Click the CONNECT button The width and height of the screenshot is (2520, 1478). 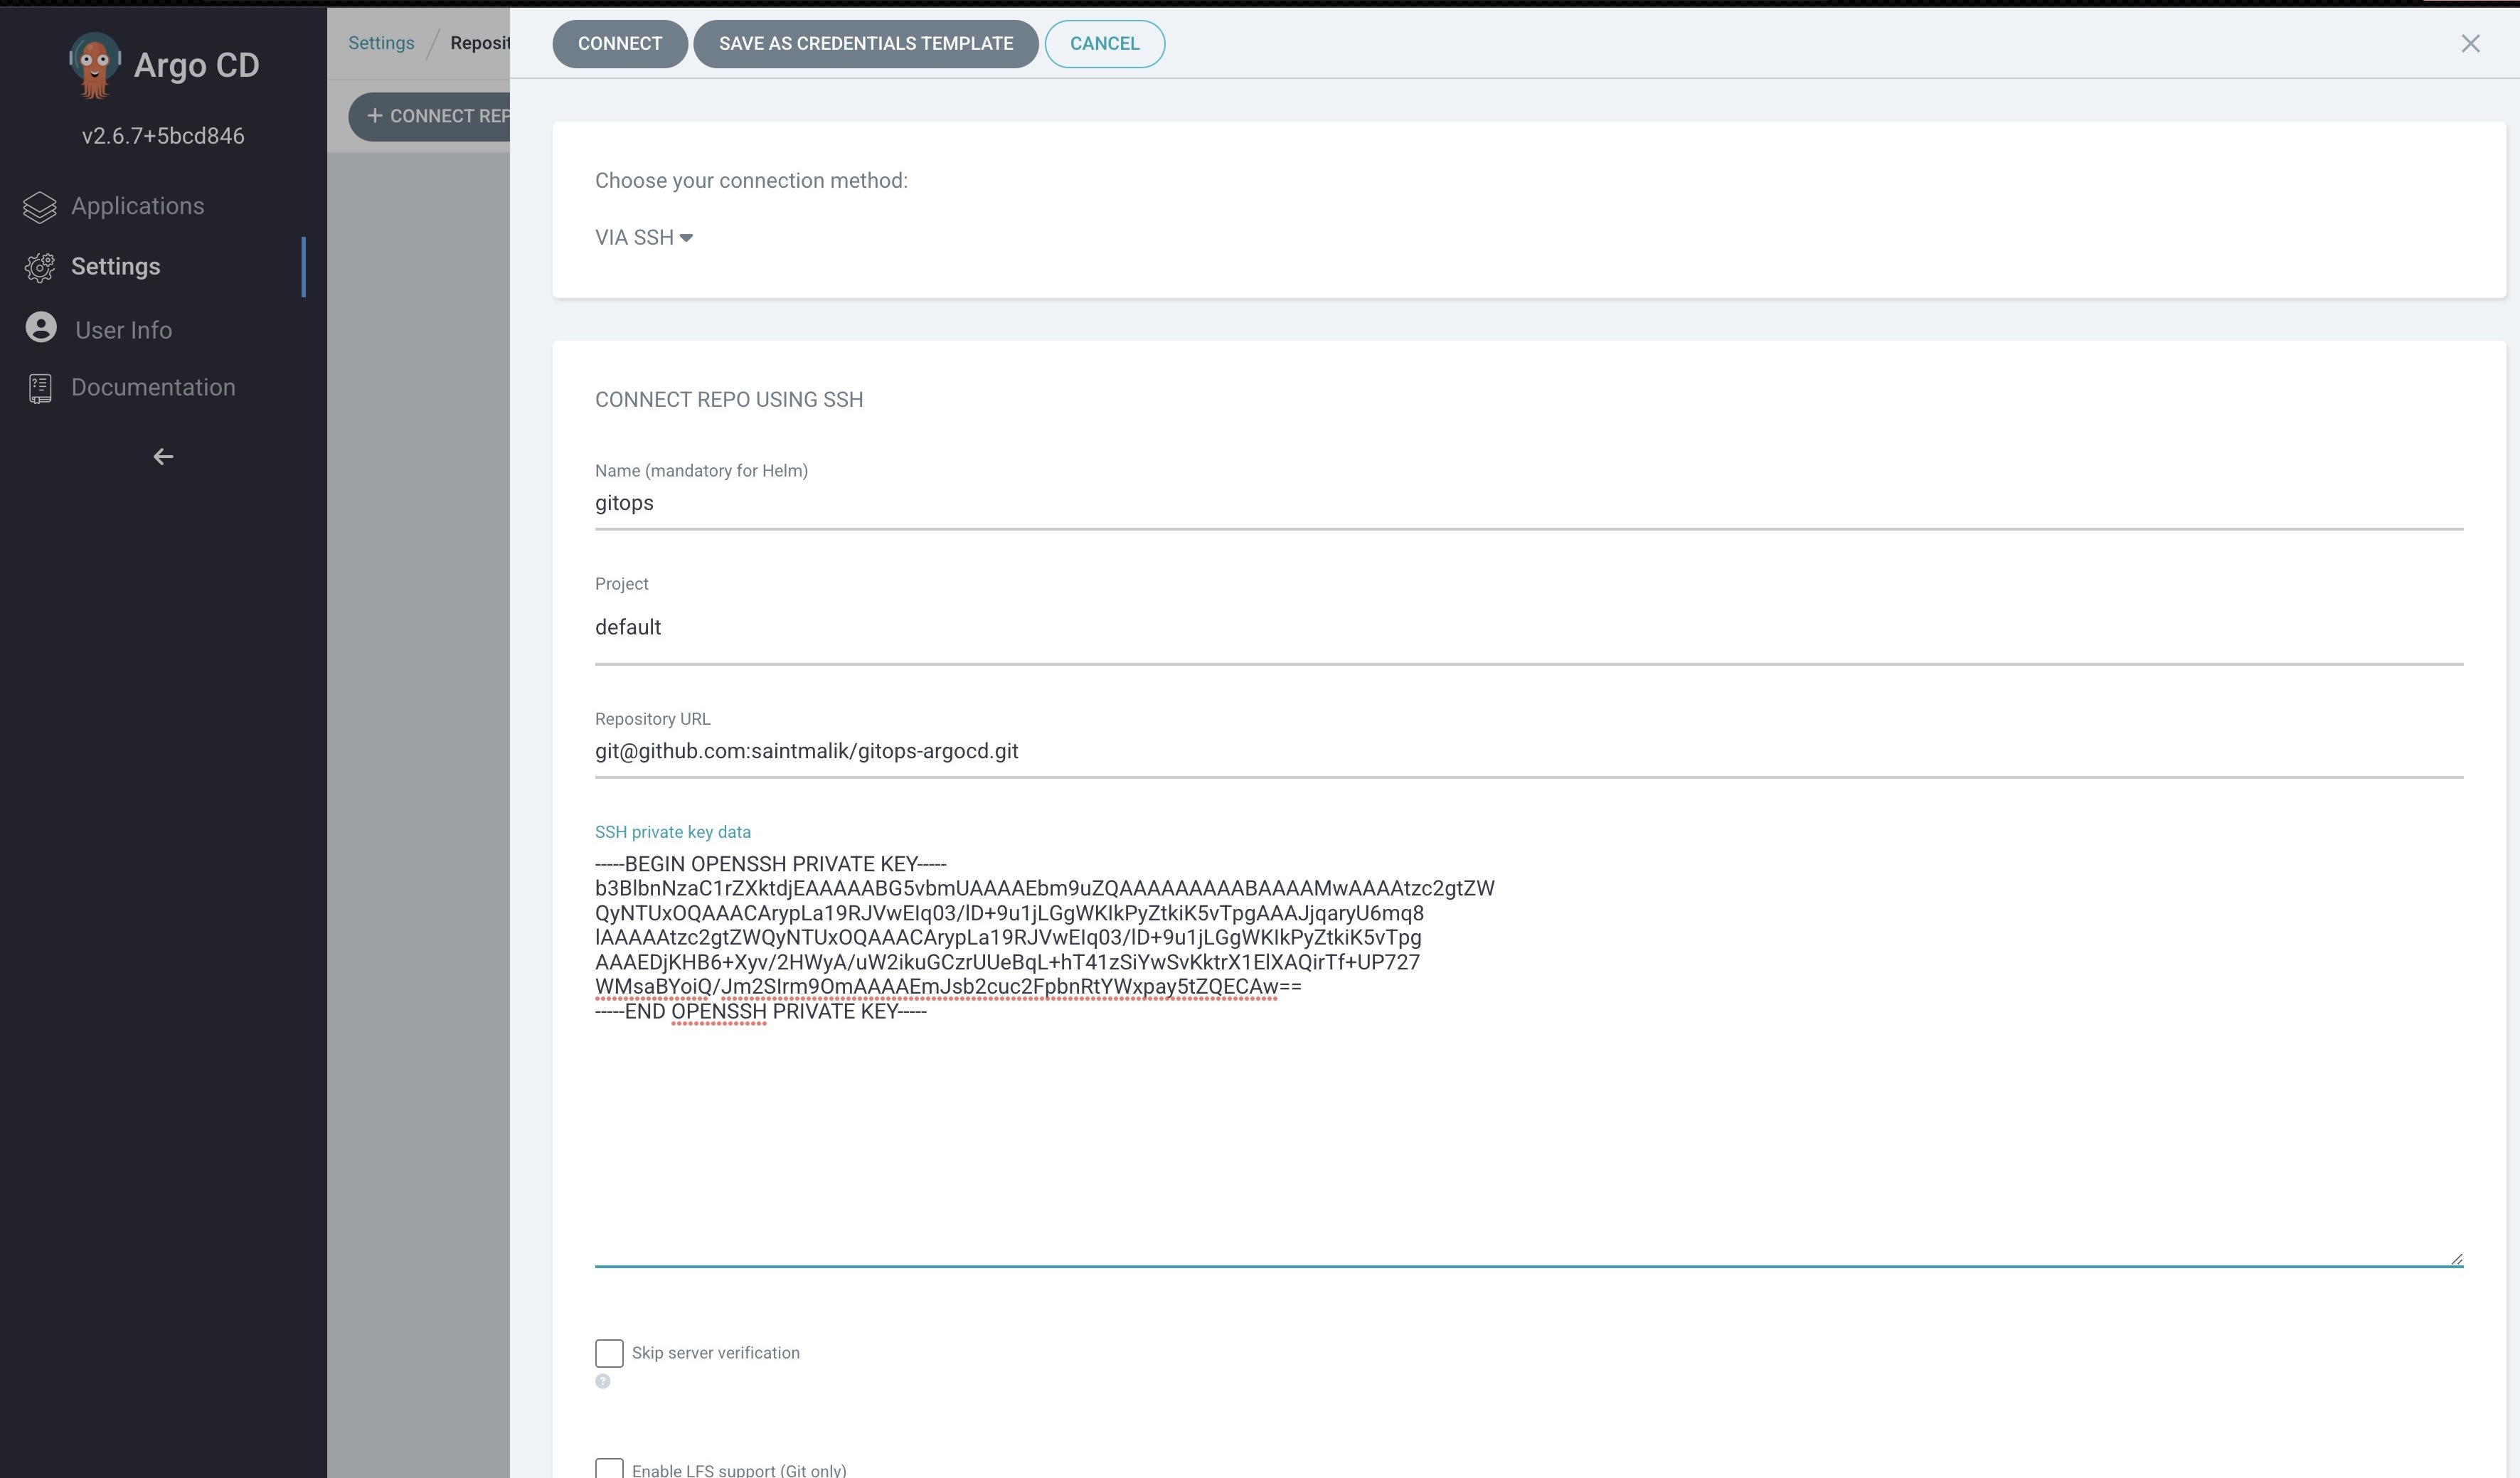point(619,44)
